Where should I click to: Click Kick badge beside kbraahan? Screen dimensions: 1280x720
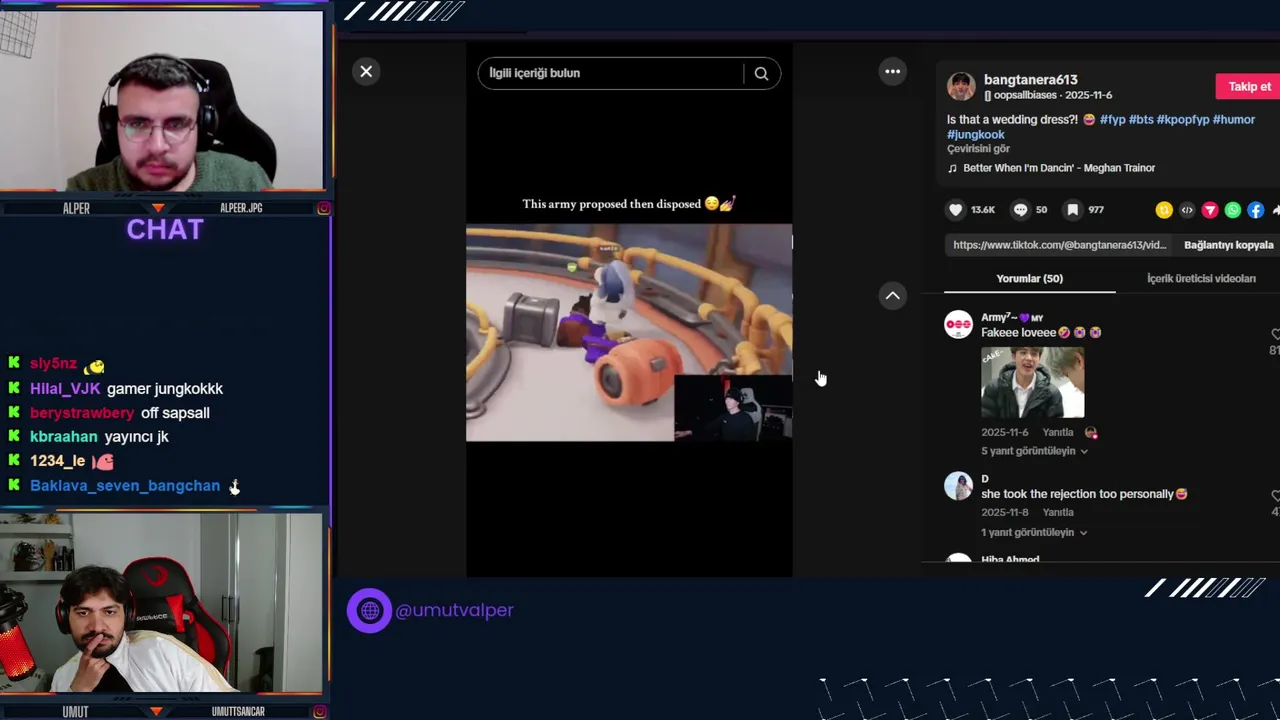pyautogui.click(x=14, y=437)
